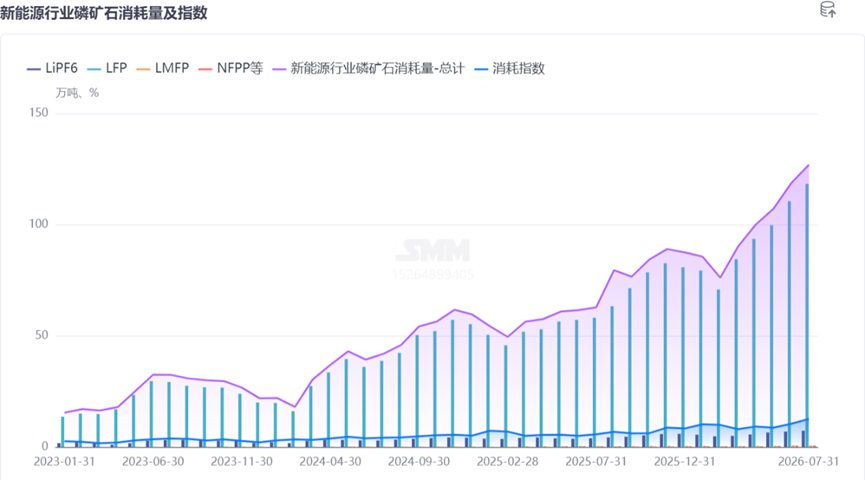This screenshot has width=865, height=480.
Task: Click the y-axis label 50
Action: pyautogui.click(x=41, y=335)
